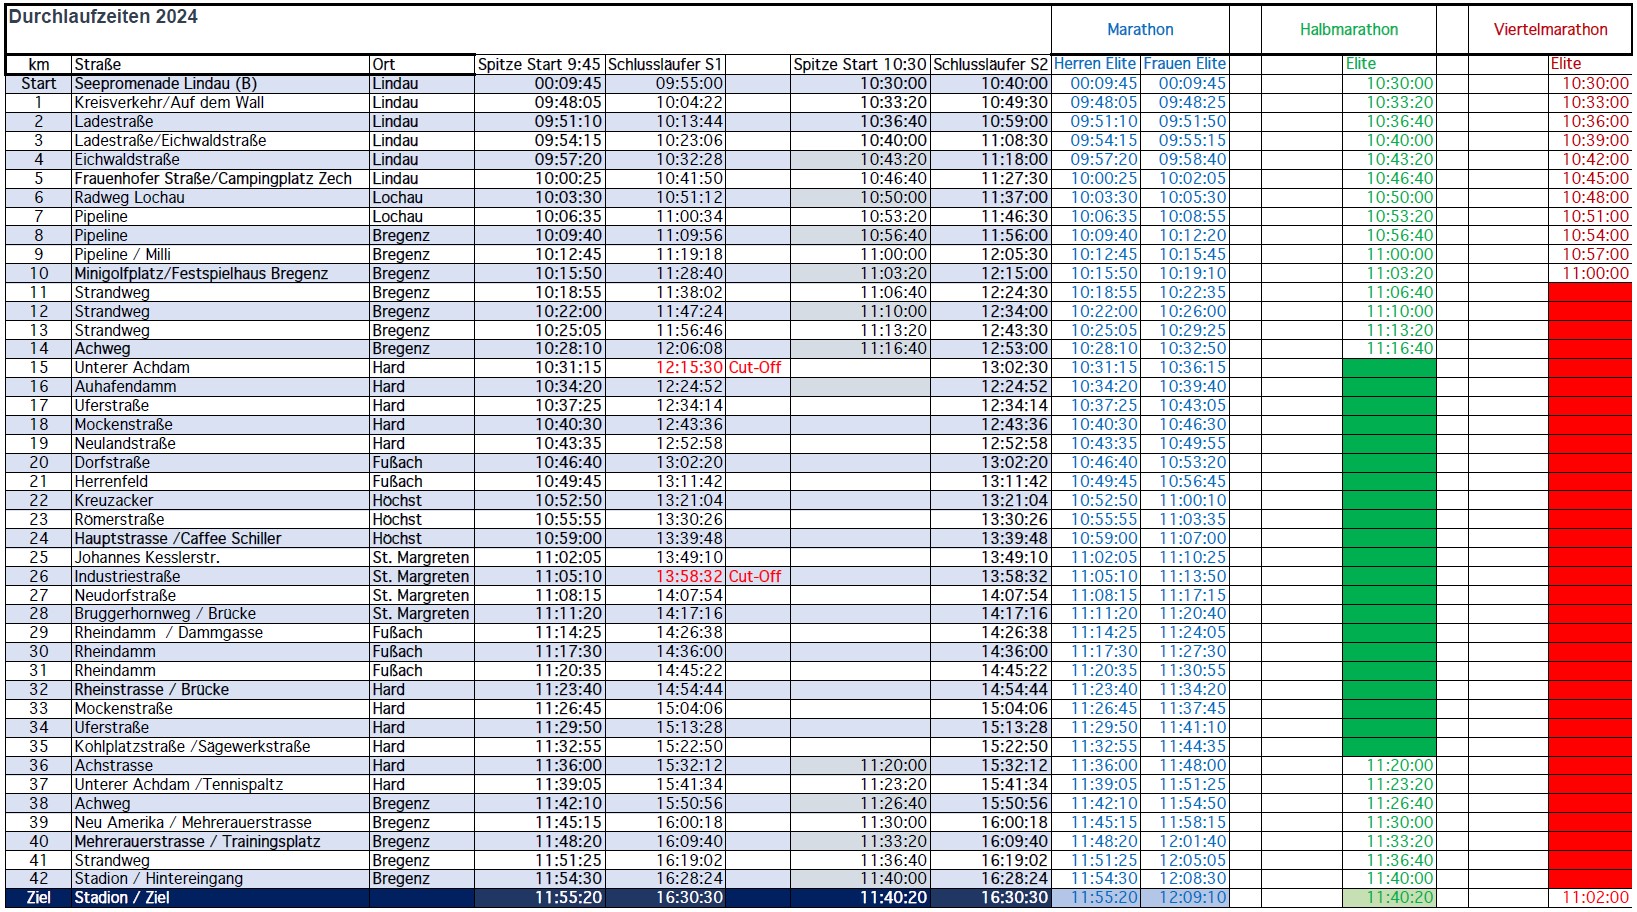
Task: Click the "Hauptstrasse /Caffee Schiller" cell
Action: pos(177,539)
